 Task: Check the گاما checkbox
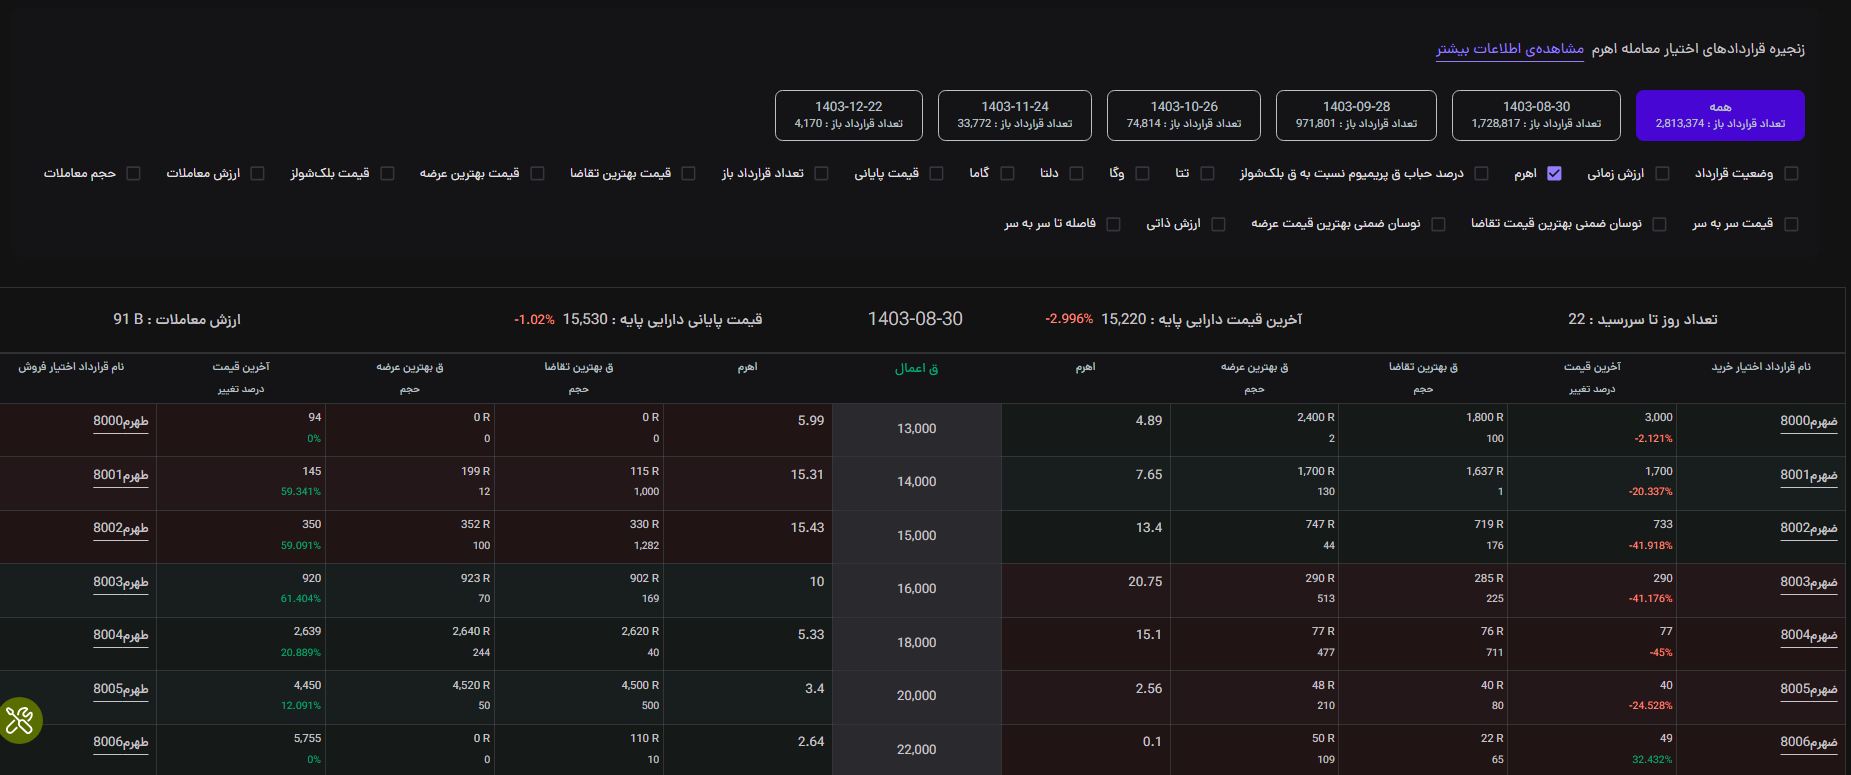pyautogui.click(x=1007, y=173)
